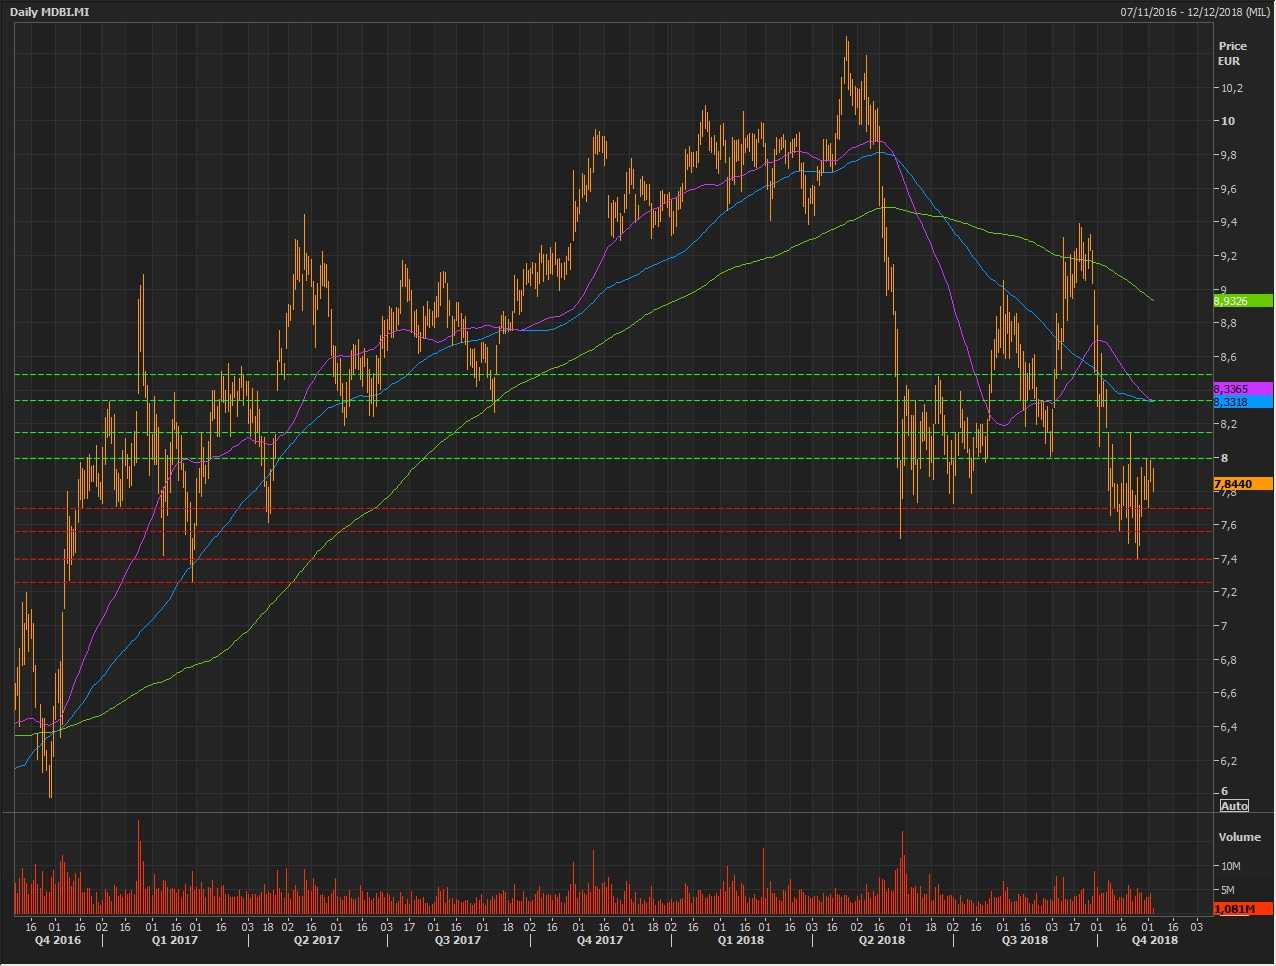Image resolution: width=1276 pixels, height=966 pixels.
Task: Select Q4 2016 on the time axis
Action: (58, 940)
